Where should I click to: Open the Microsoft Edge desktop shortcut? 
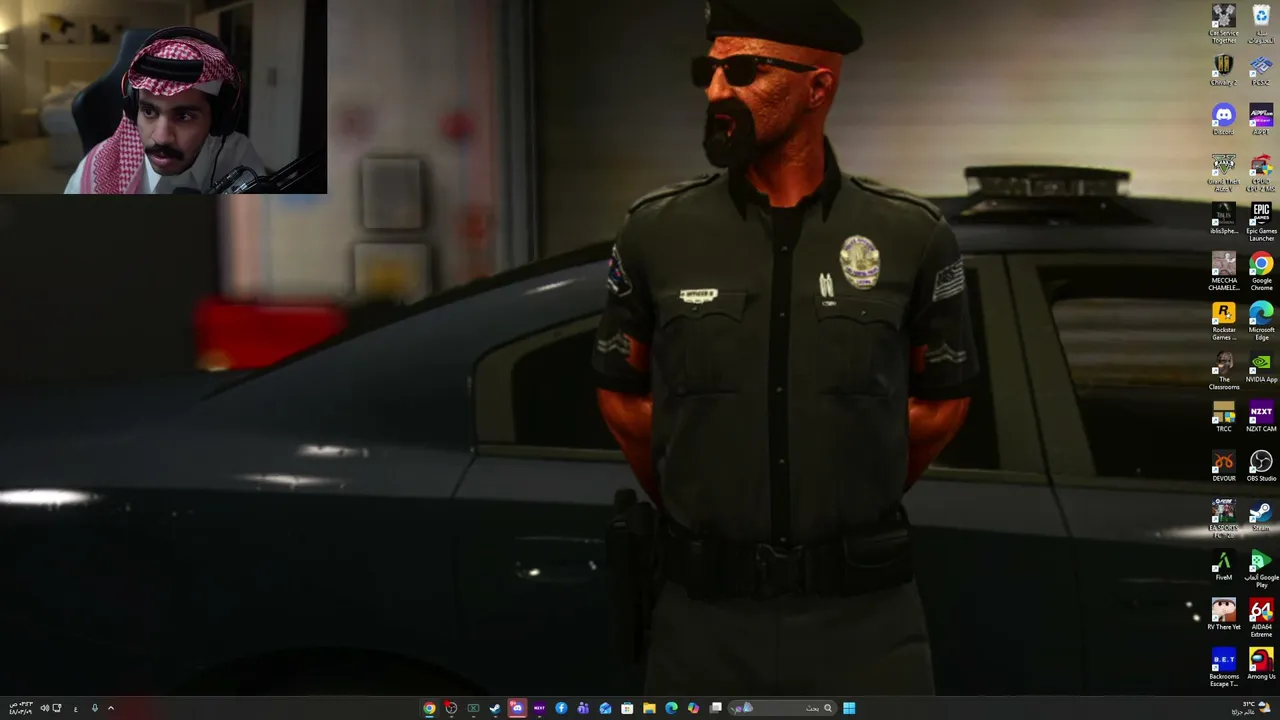pos(1261,322)
